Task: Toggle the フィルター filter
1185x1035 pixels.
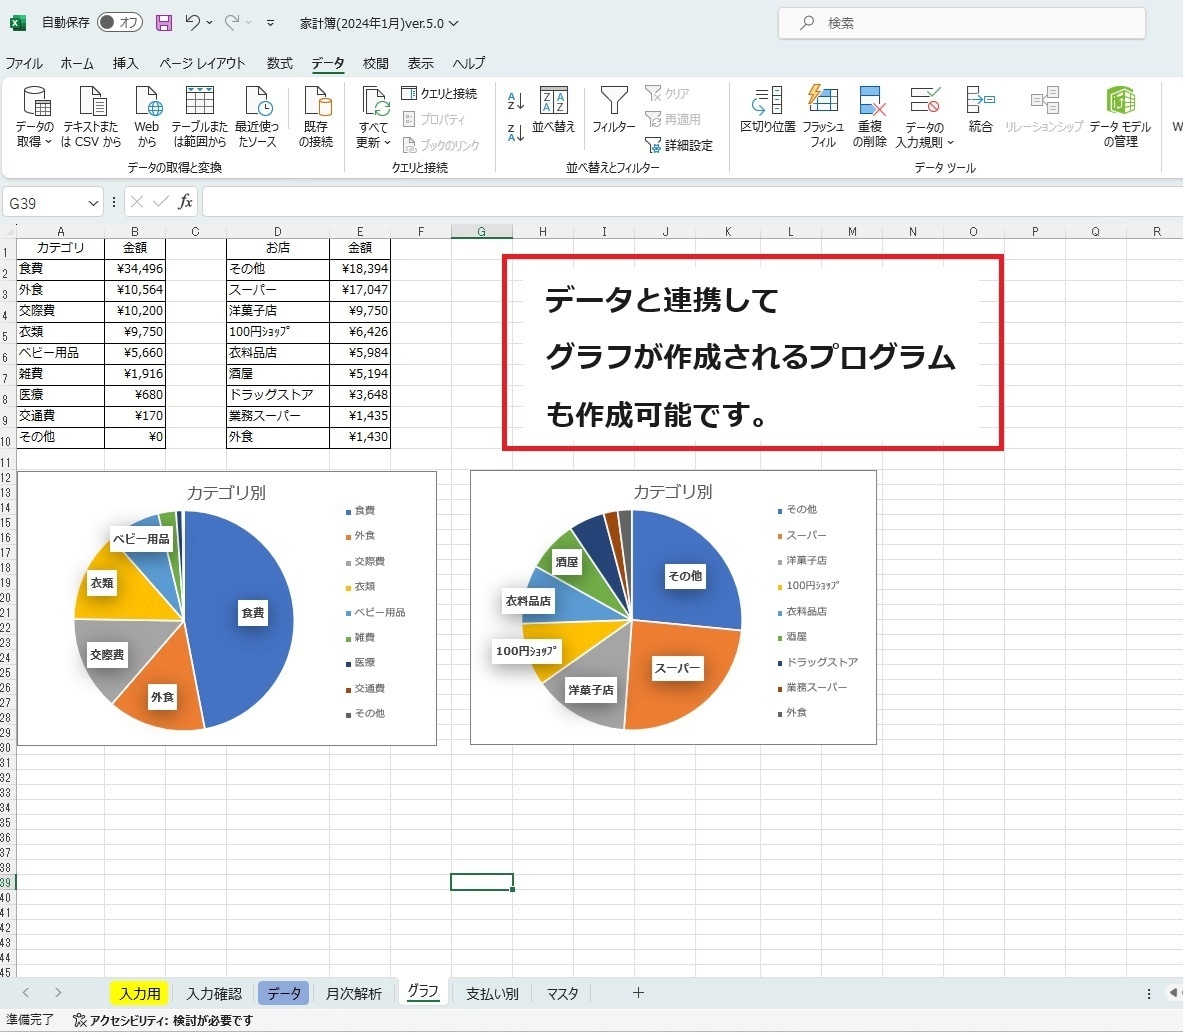Action: pyautogui.click(x=614, y=110)
